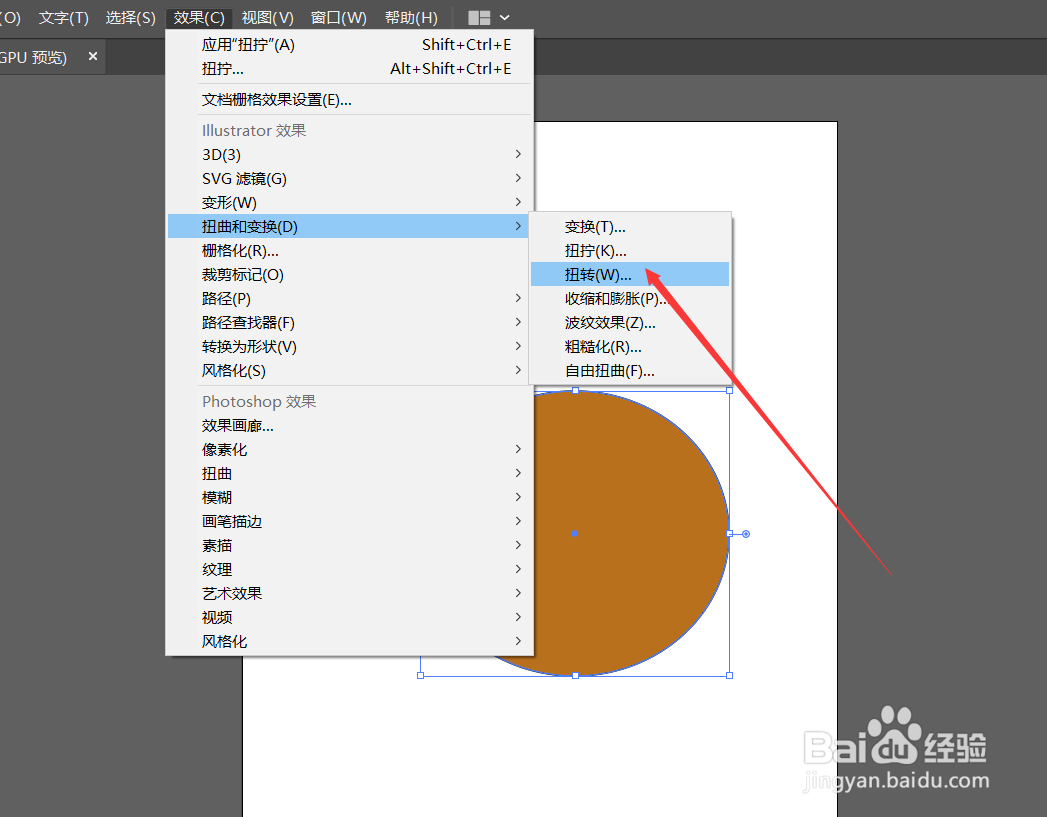
Task: Click the ellipse pie-angle widget handle
Action: 746,534
